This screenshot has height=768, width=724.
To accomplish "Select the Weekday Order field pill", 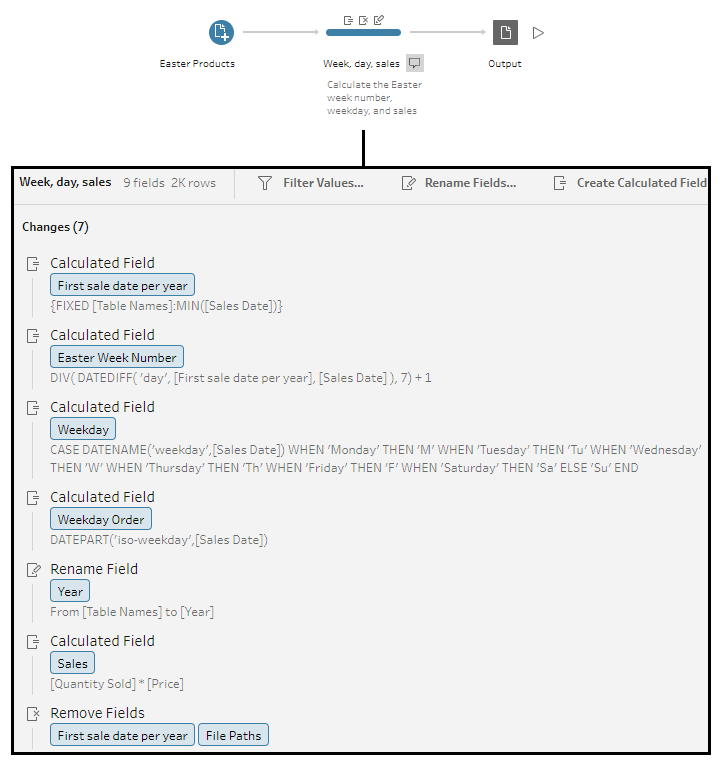I will click(101, 519).
